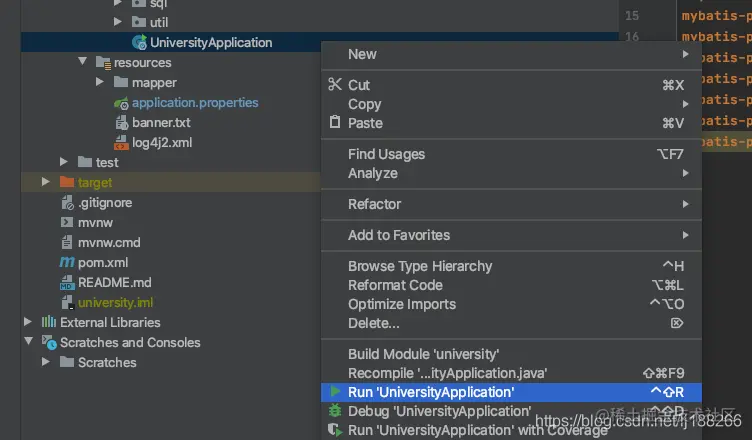Expand the mapper folder

tap(101, 82)
